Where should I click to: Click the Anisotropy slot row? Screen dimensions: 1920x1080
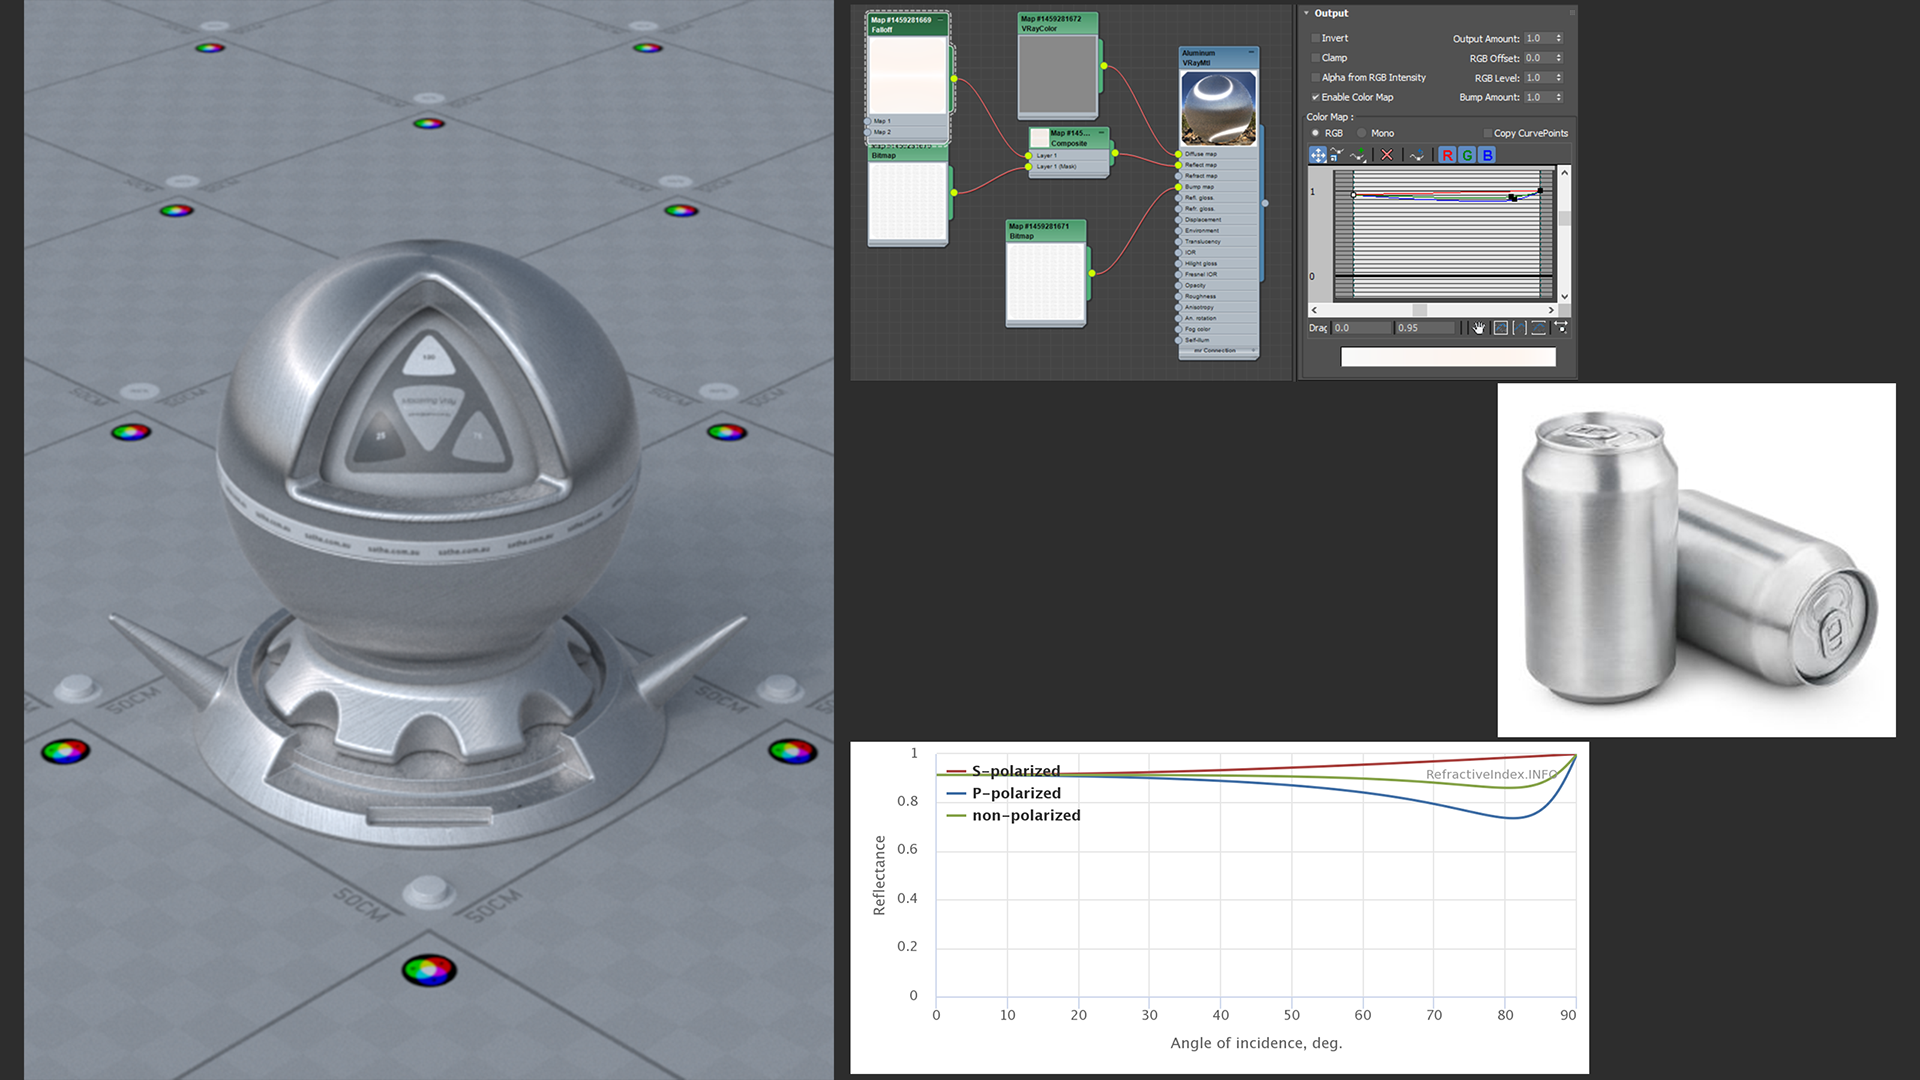click(1219, 307)
